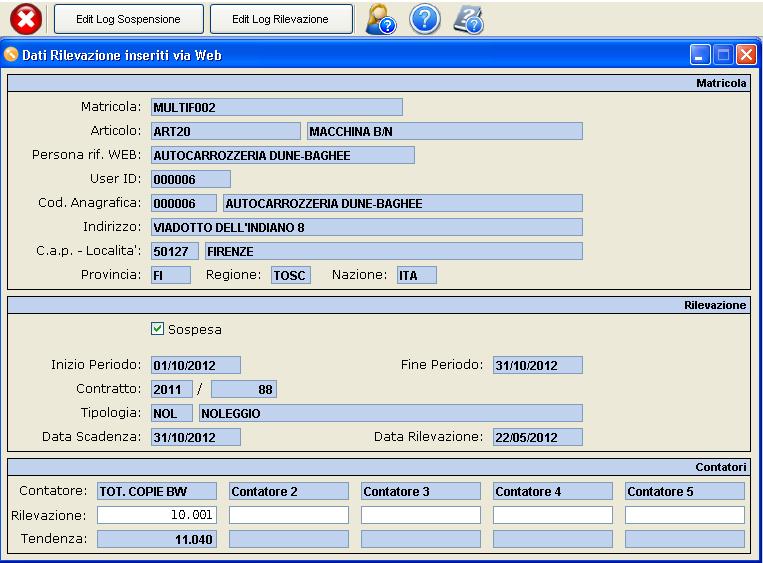Screen dimensions: 763x563
Task: Click Cod. Anagrafica name field AUTOCARROZZERIA
Action: (x=403, y=203)
